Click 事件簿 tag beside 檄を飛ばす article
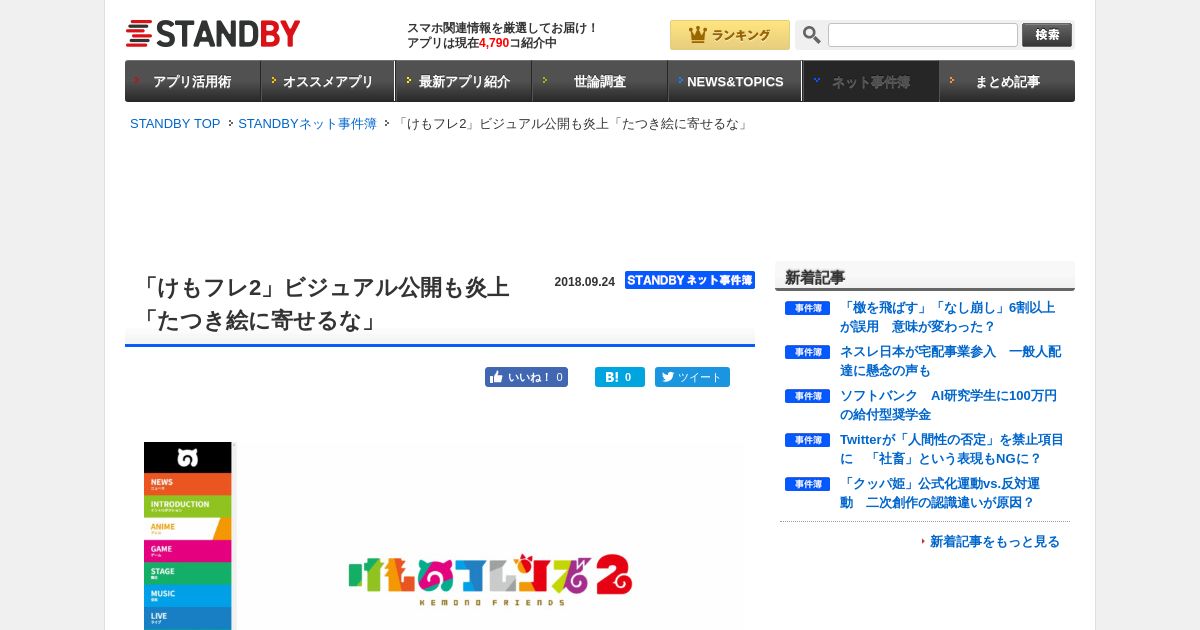Viewport: 1200px width, 630px height. pyautogui.click(x=807, y=308)
